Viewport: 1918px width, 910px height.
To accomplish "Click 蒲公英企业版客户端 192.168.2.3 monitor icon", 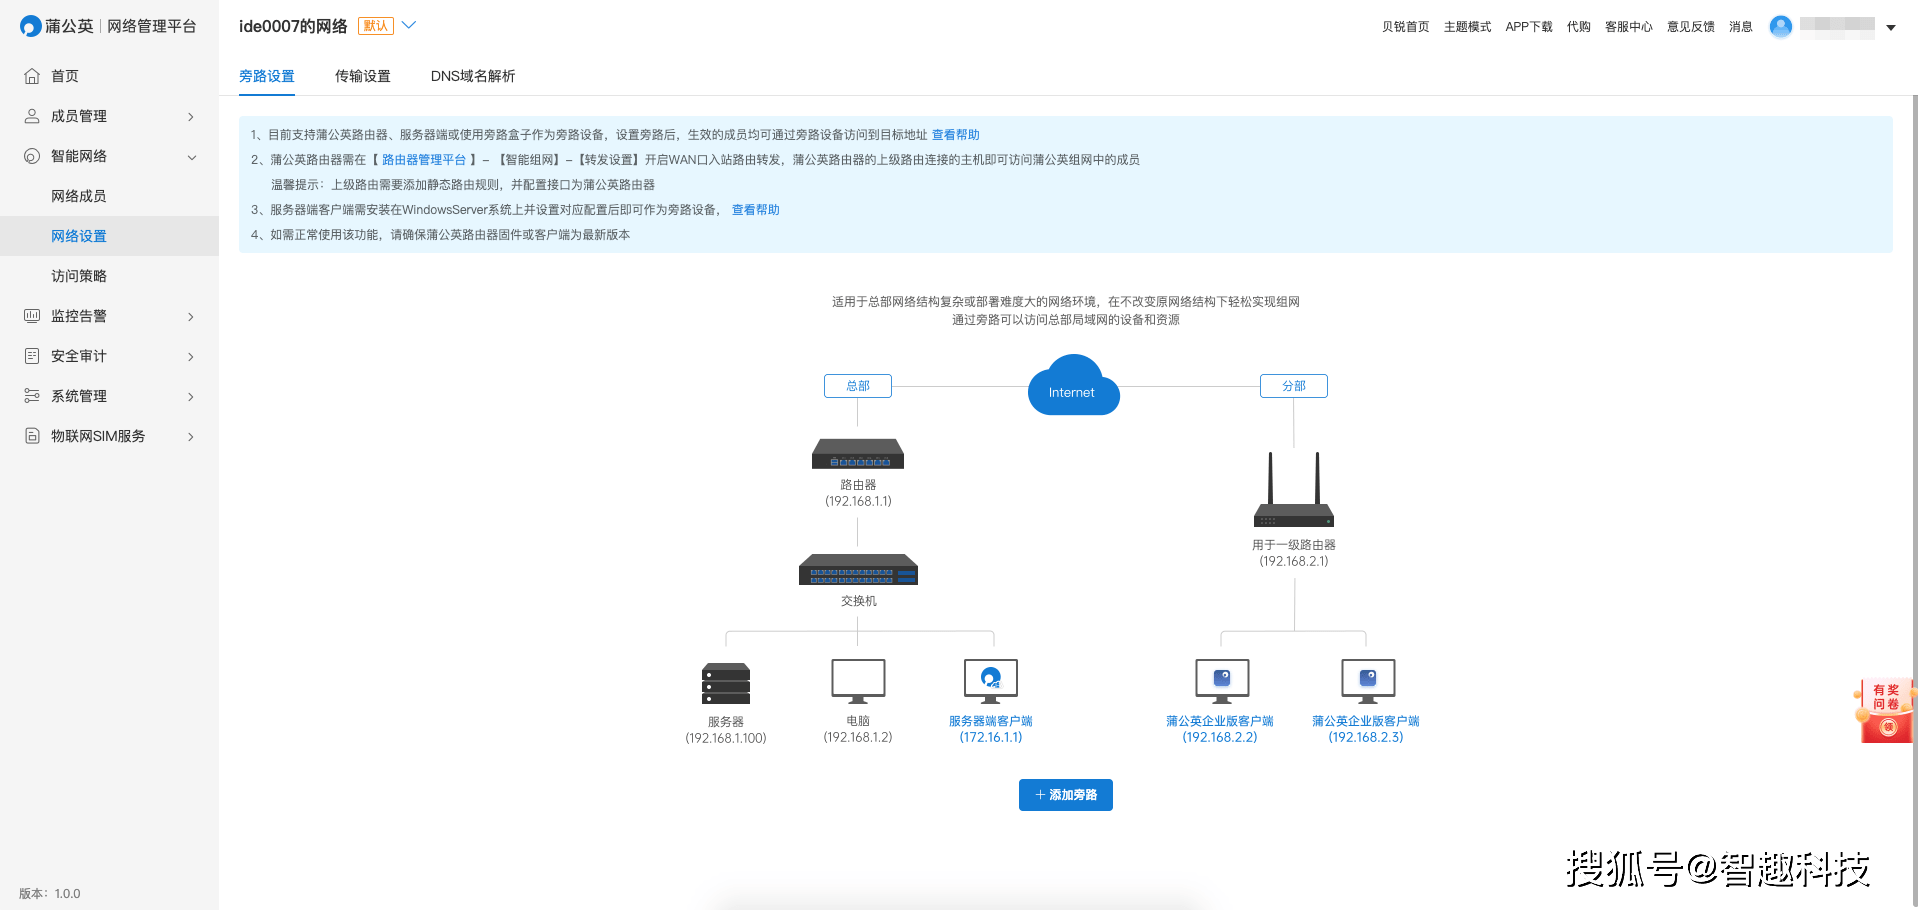I will tap(1368, 682).
